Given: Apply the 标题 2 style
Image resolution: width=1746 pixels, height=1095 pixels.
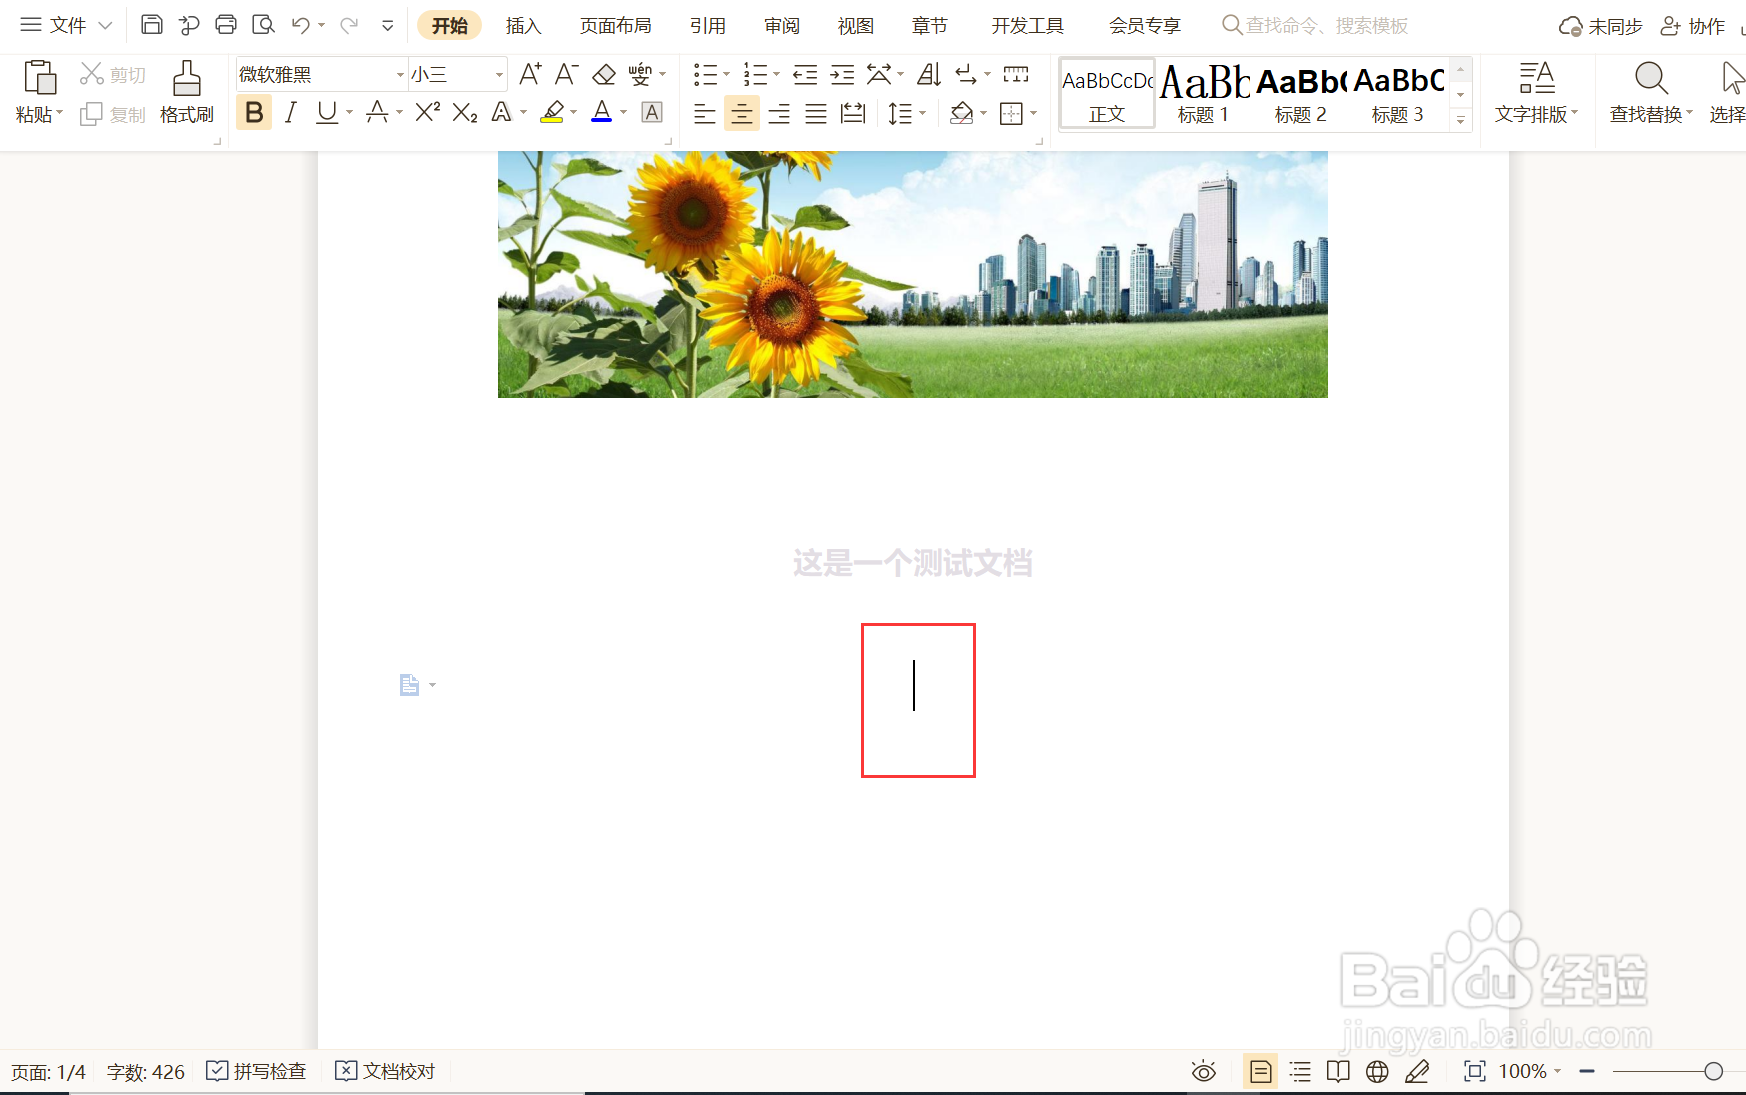Looking at the screenshot, I should click(1300, 94).
